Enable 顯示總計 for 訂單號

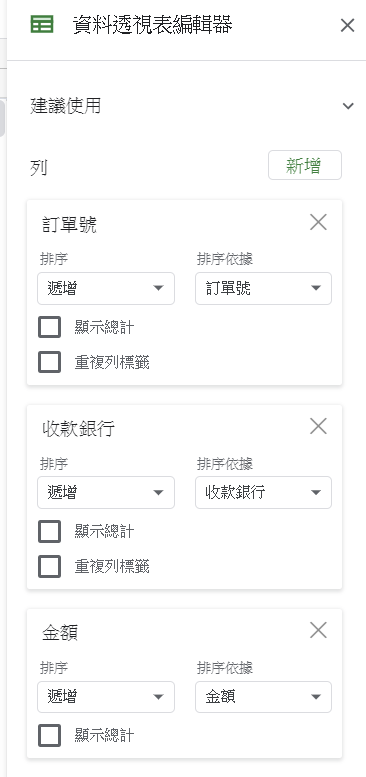[x=50, y=327]
